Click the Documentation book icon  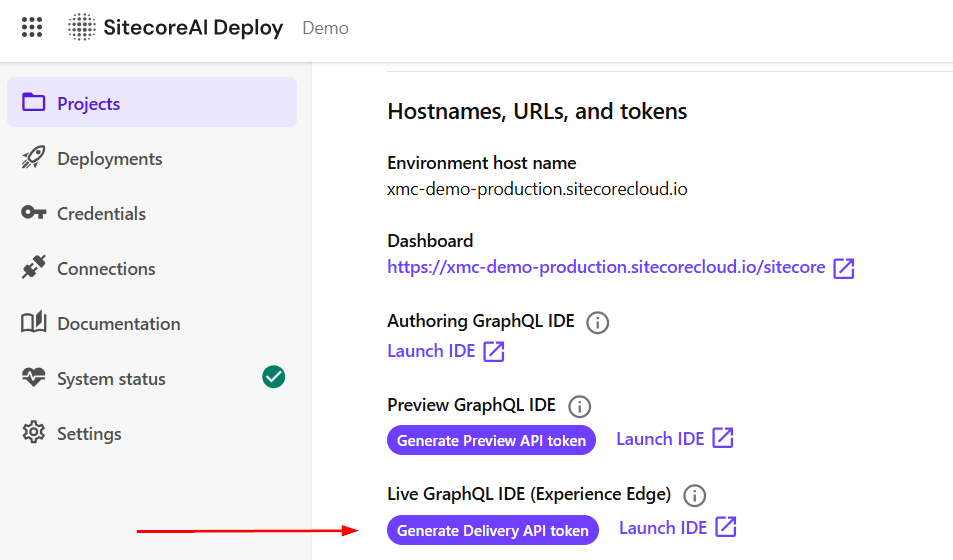coord(33,322)
